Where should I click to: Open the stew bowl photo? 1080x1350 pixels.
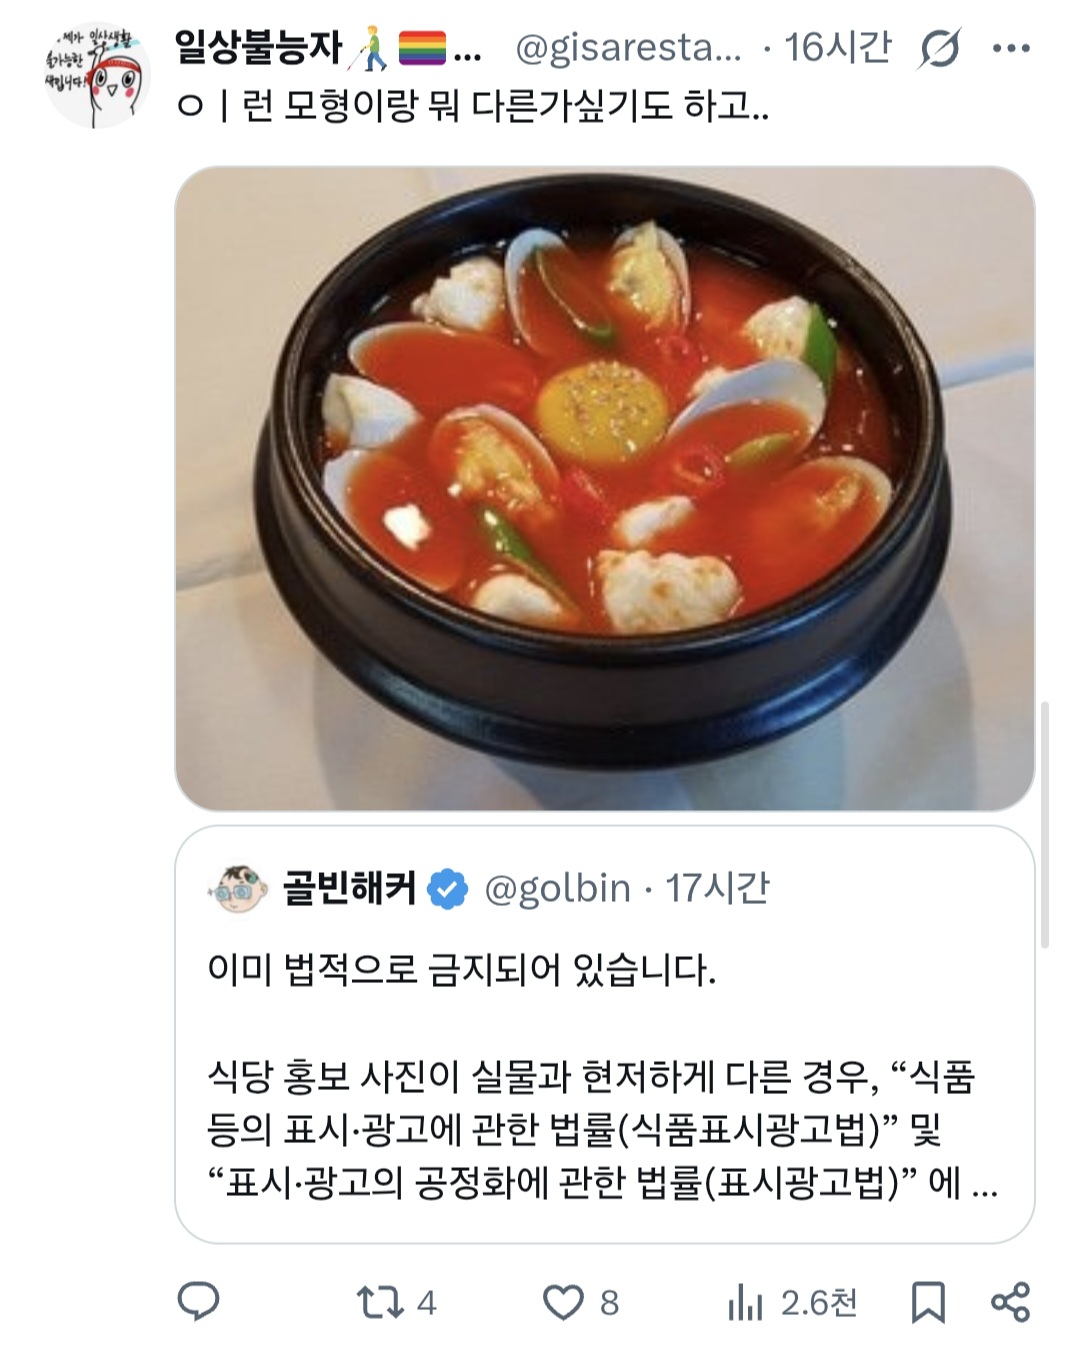605,488
